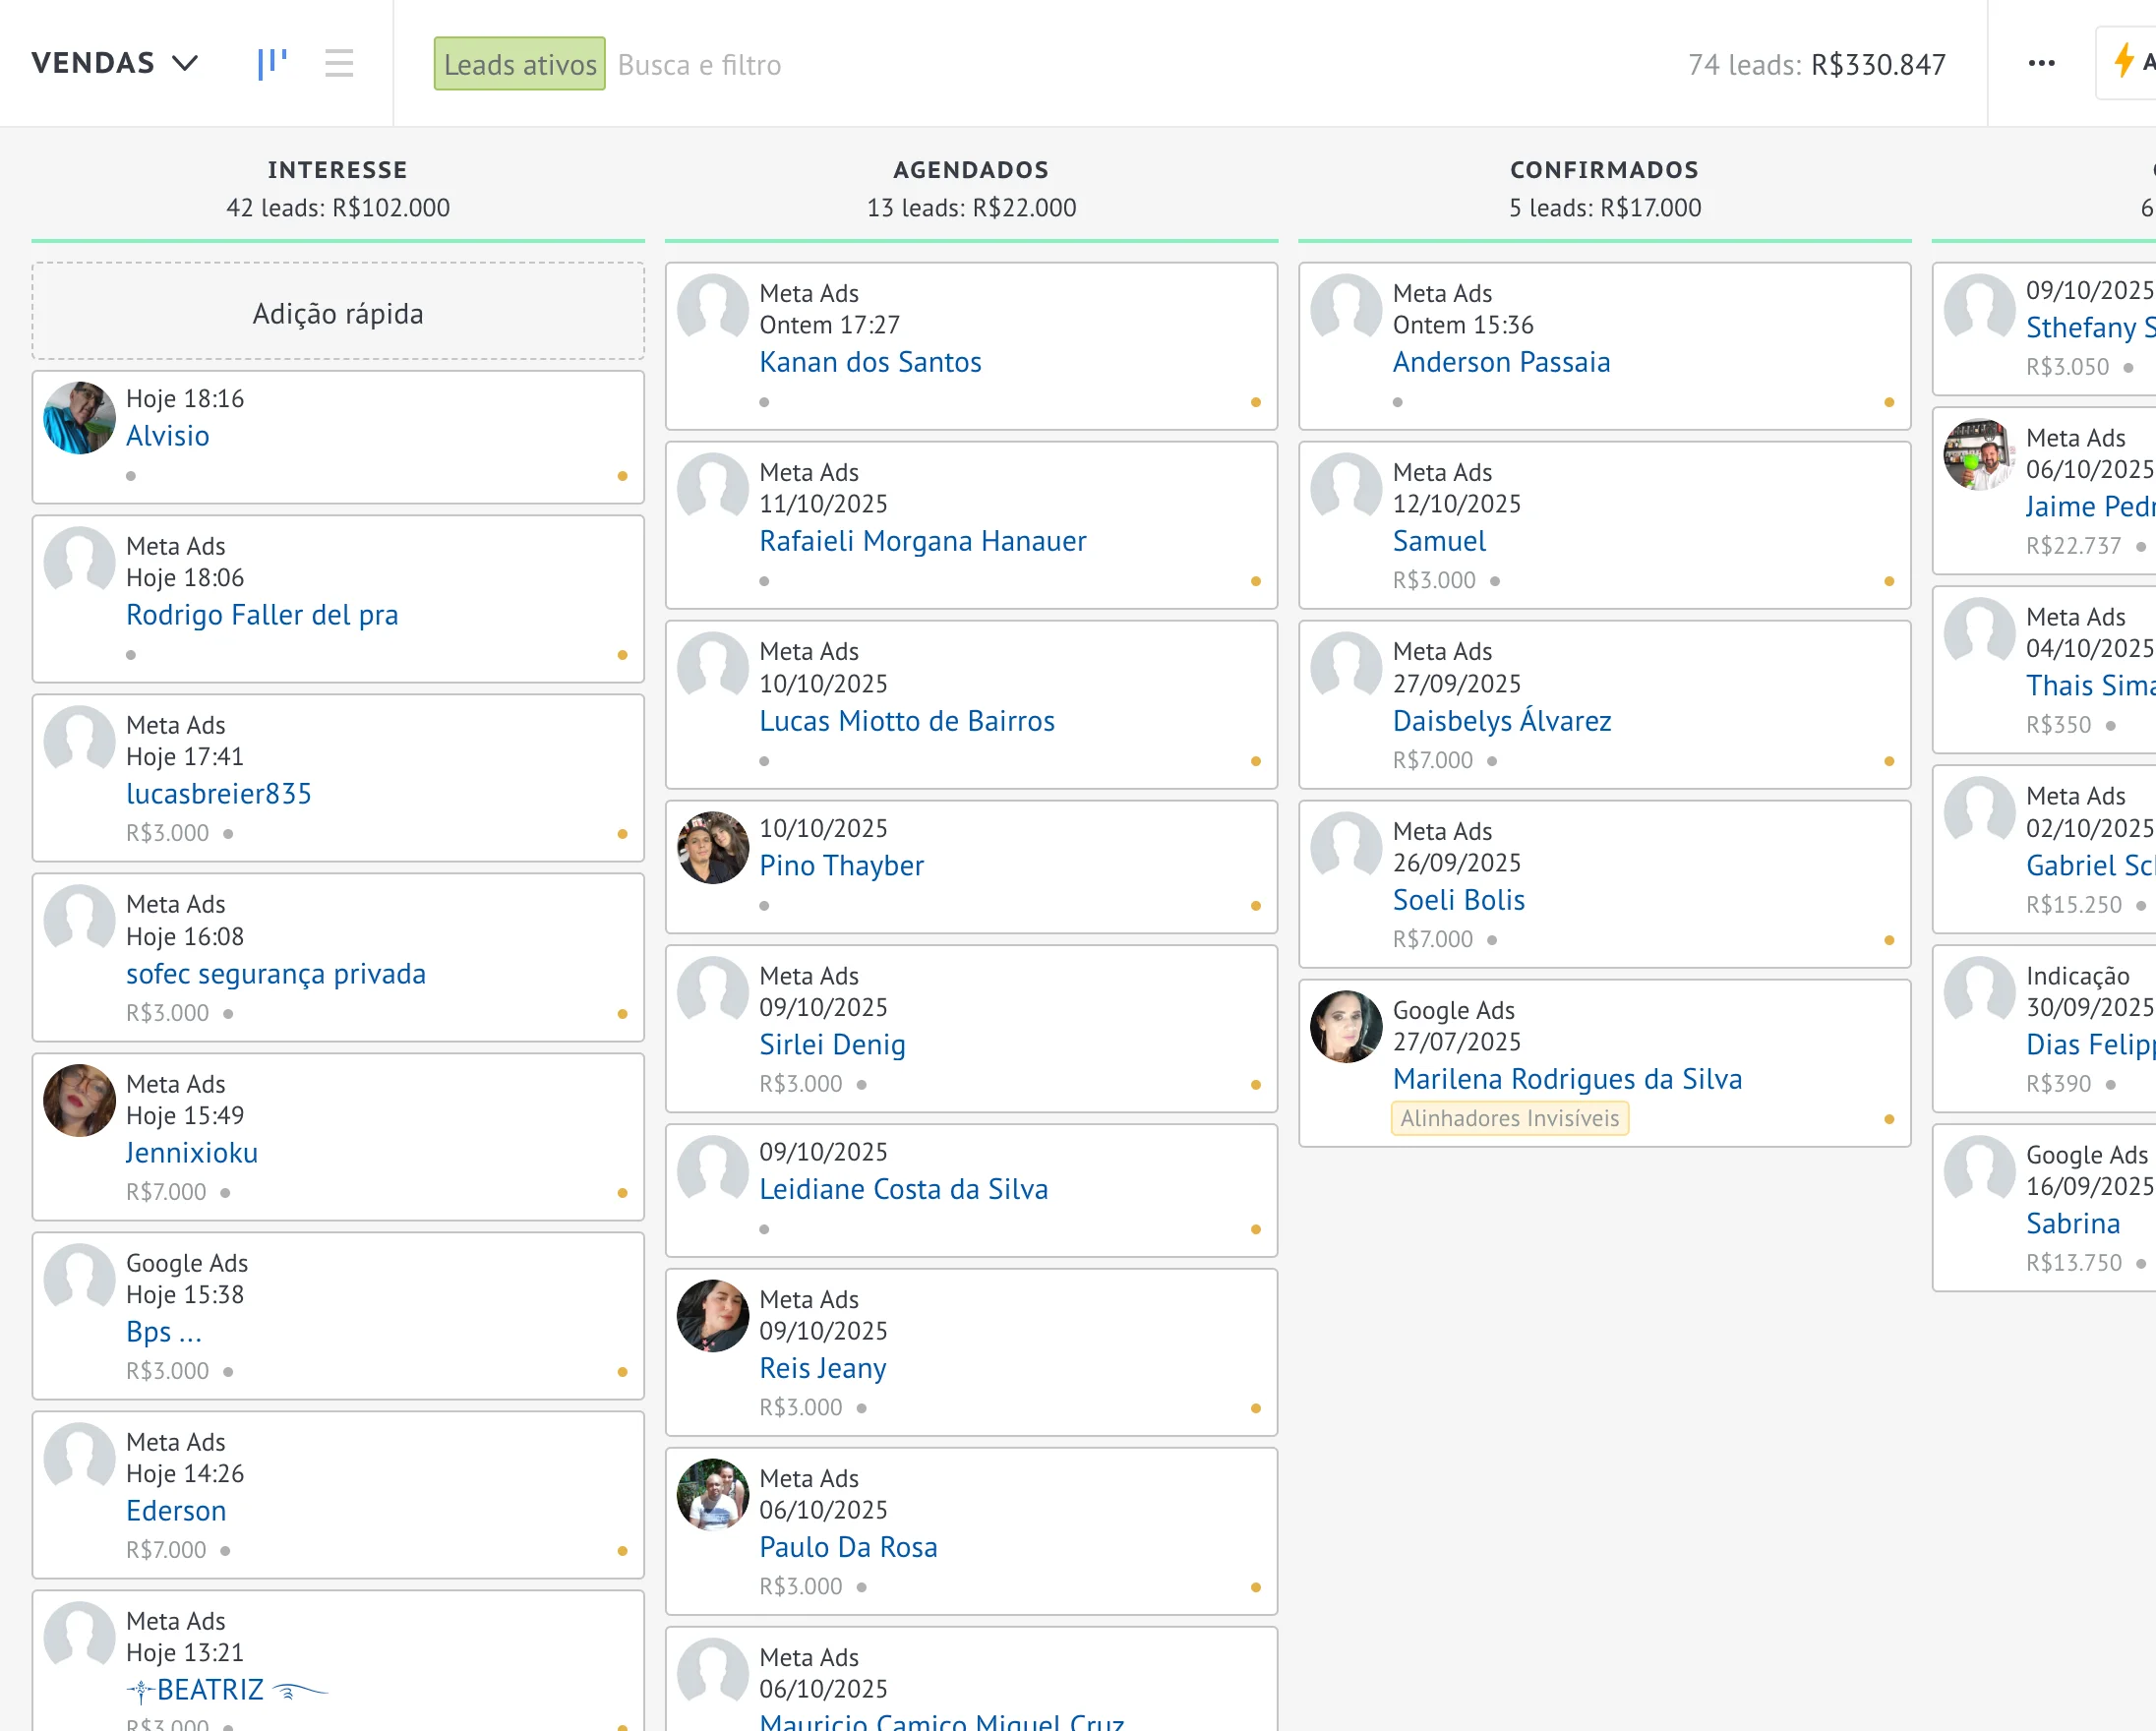The image size is (2156, 1731).
Task: Toggle the status dot on Daisbelys Álvarez's card
Action: pos(1888,760)
